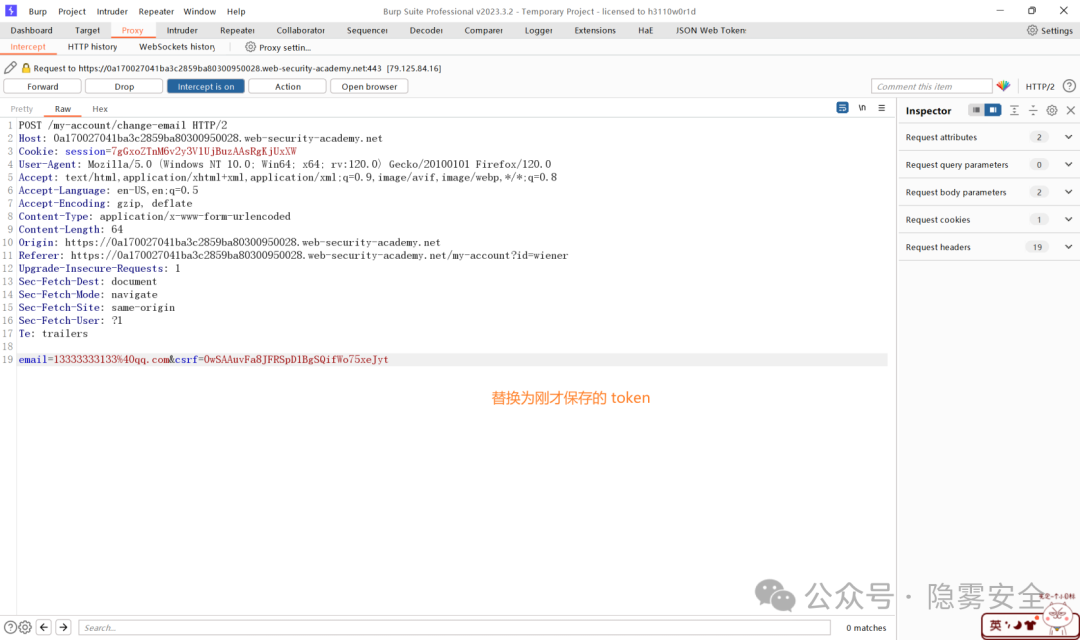1080x640 pixels.
Task: Close the Inspector panel
Action: click(1070, 110)
